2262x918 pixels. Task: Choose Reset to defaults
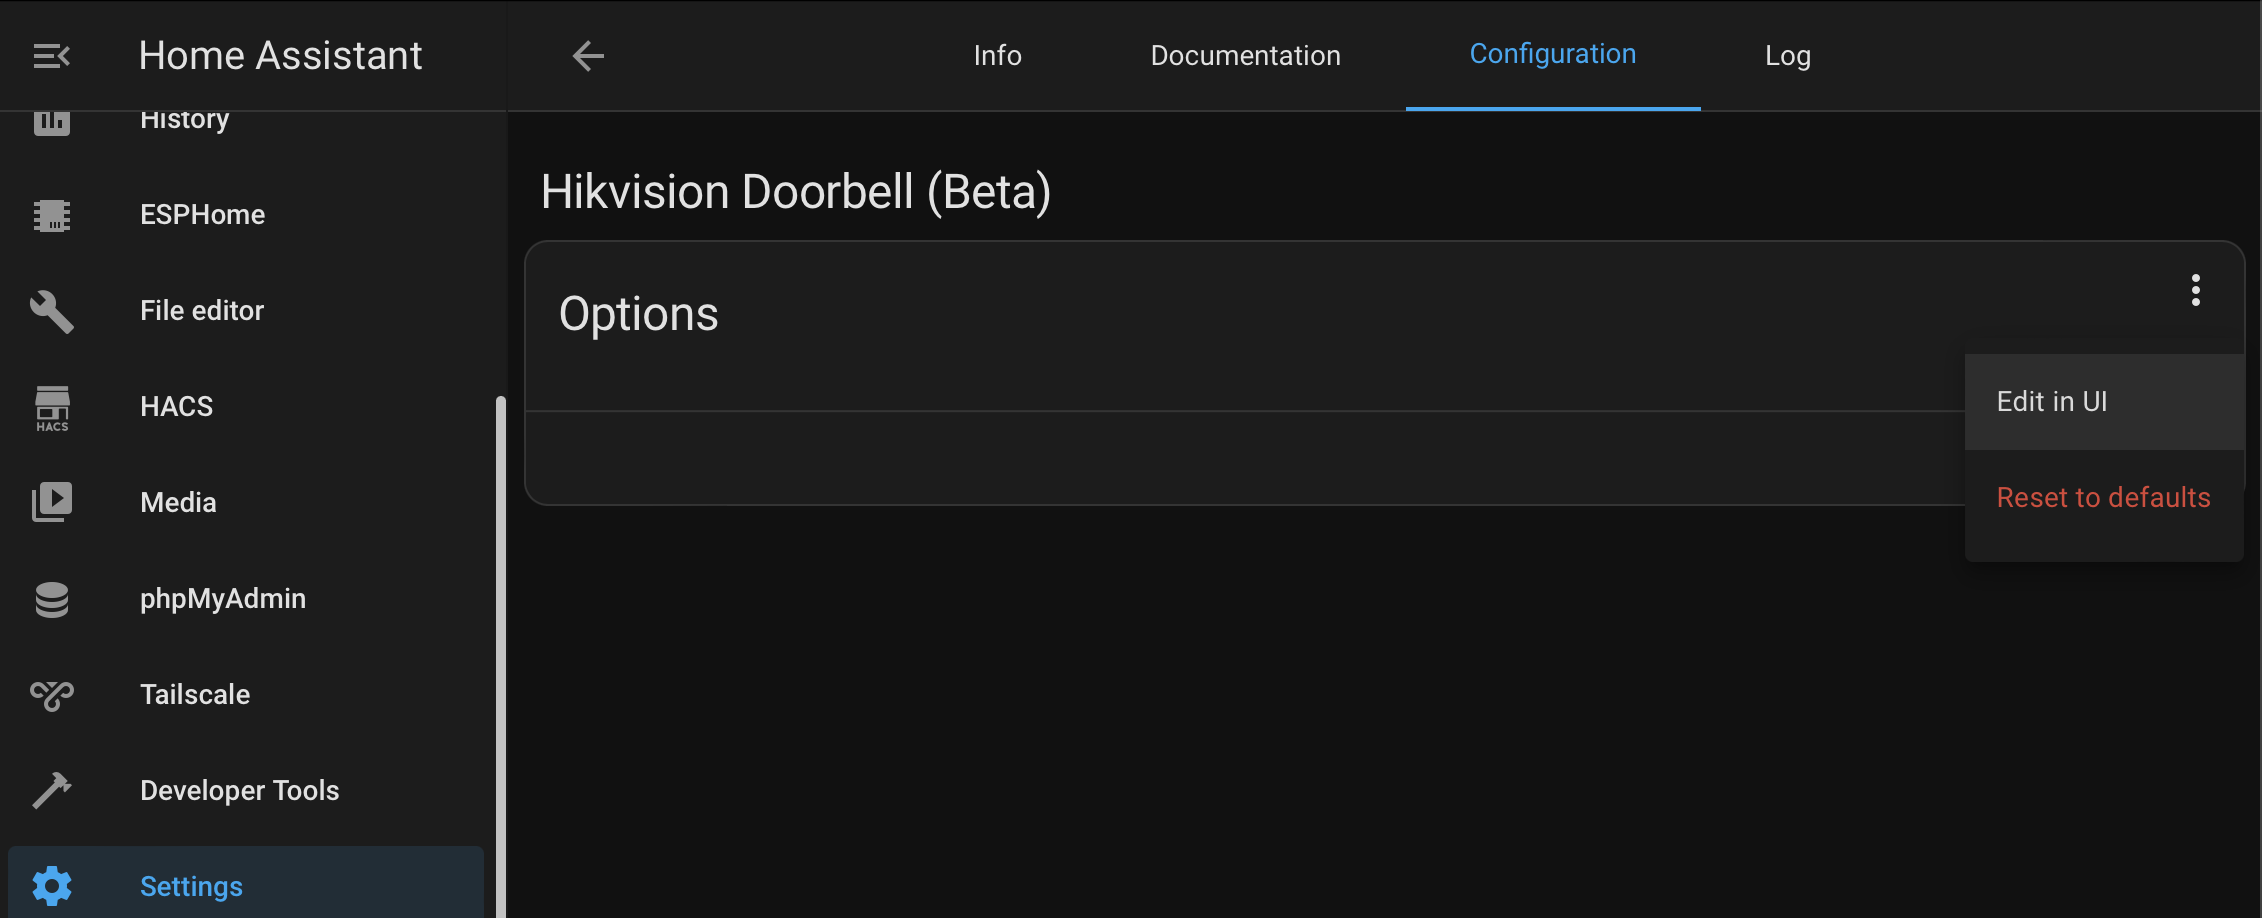[2103, 497]
